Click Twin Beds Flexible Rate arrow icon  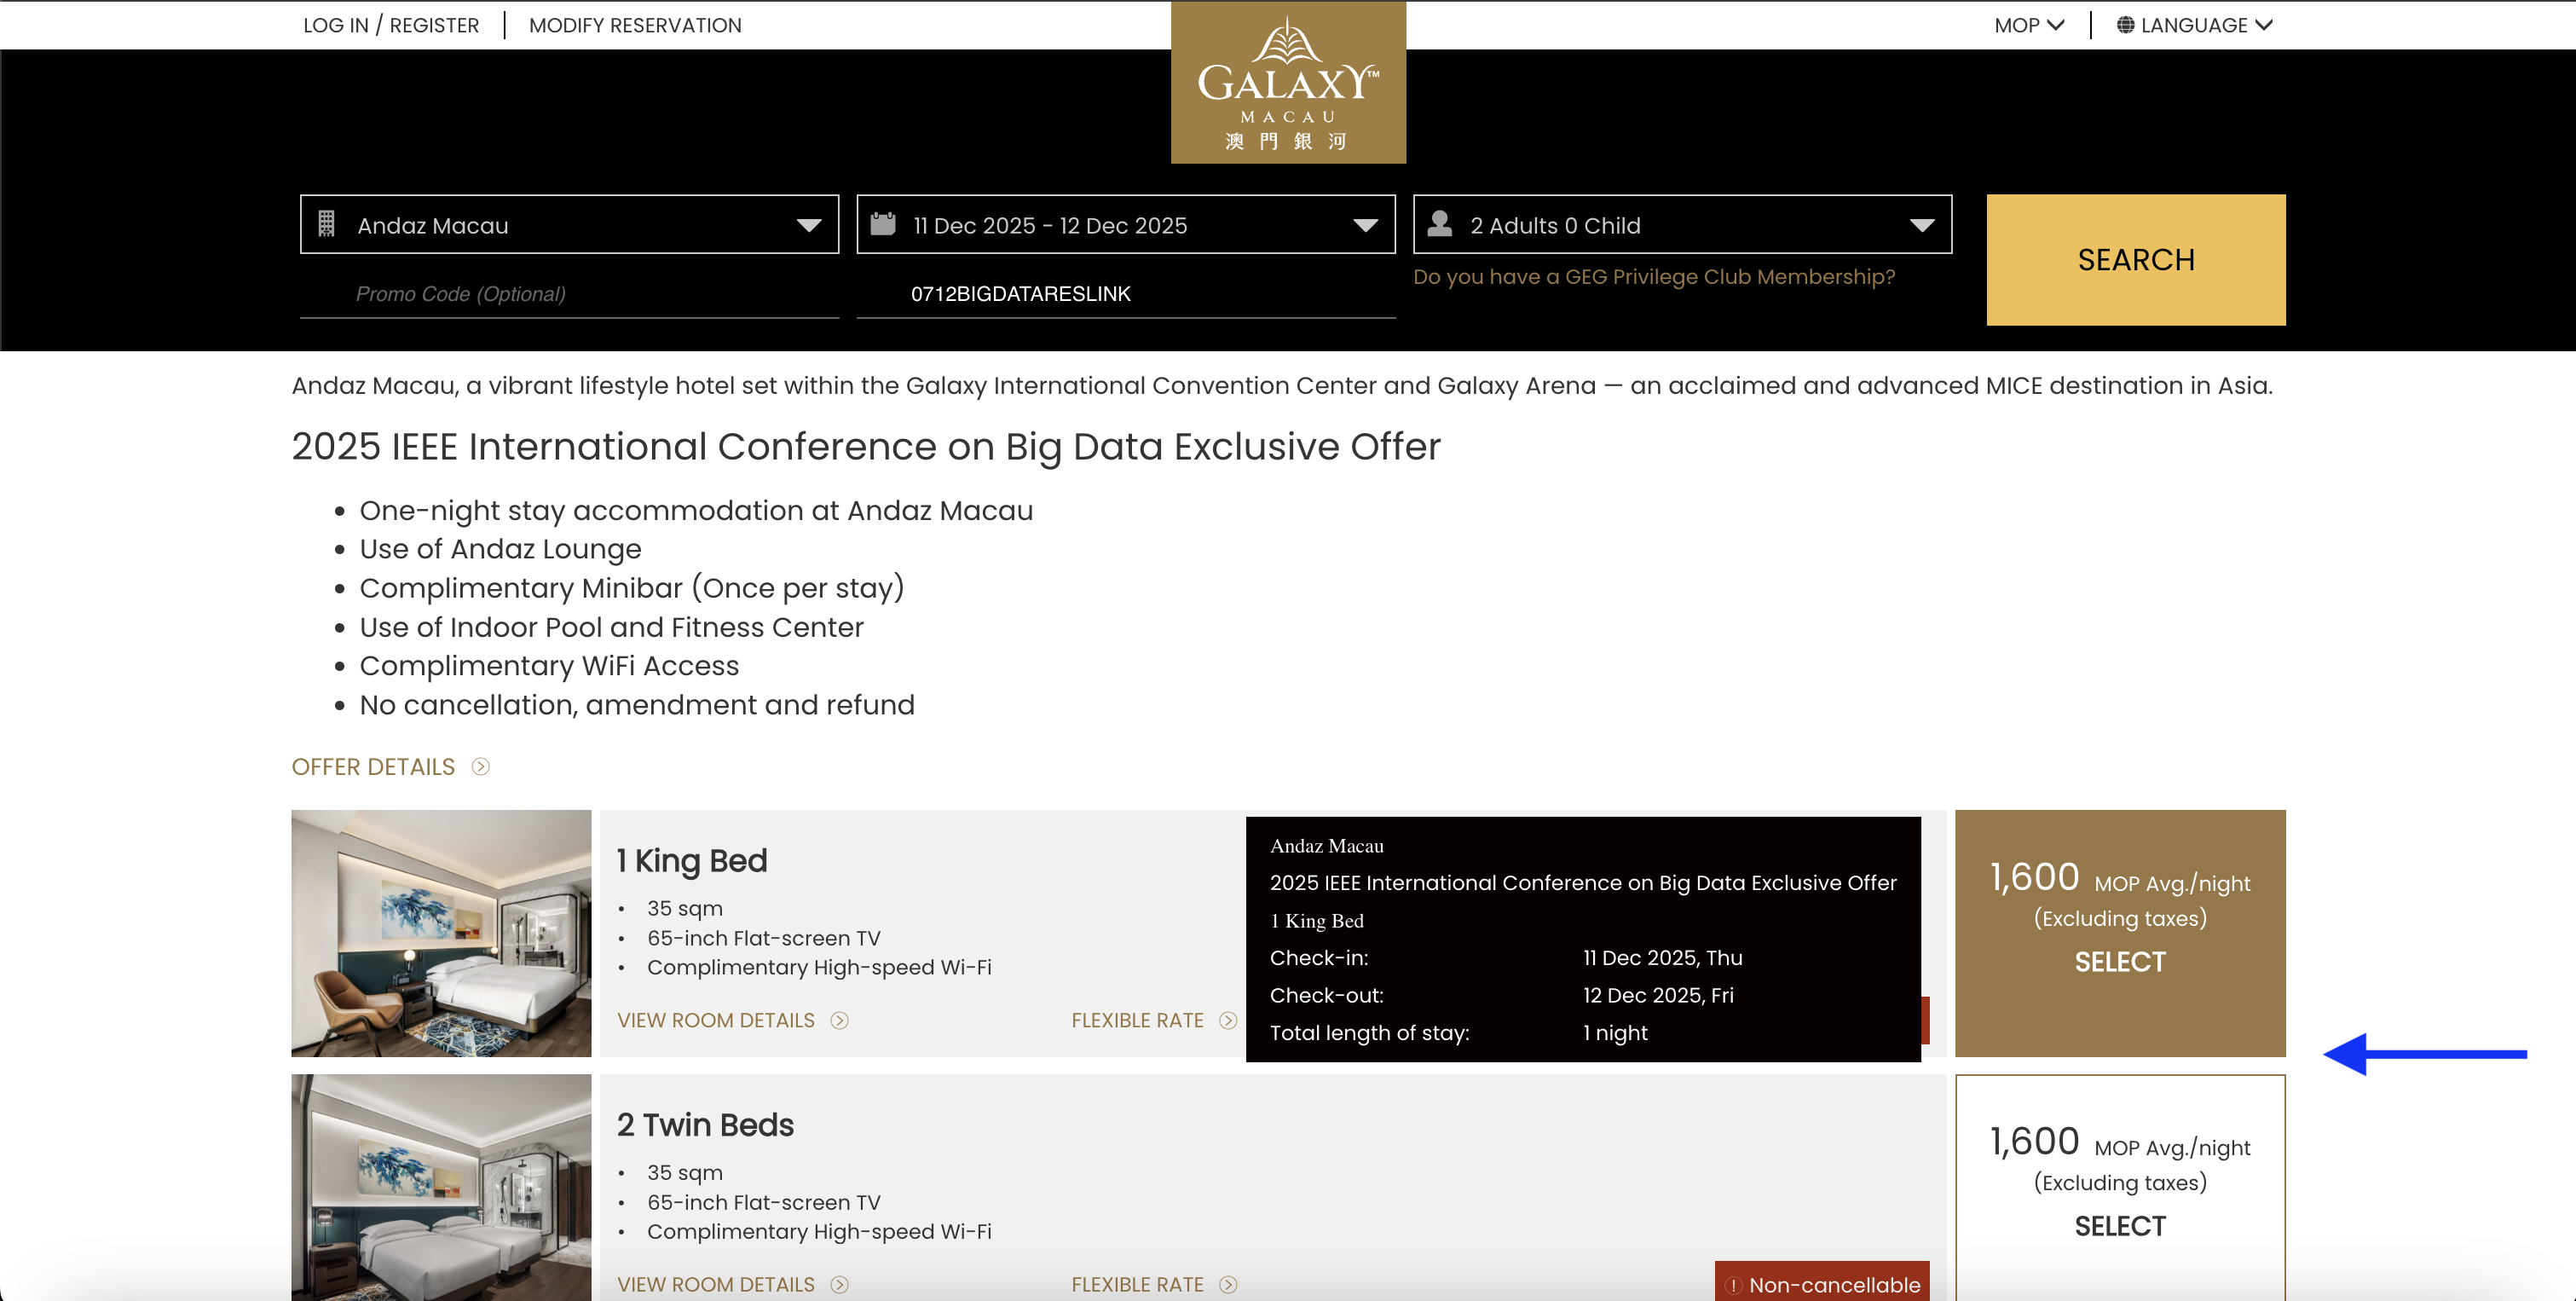[x=1228, y=1285]
